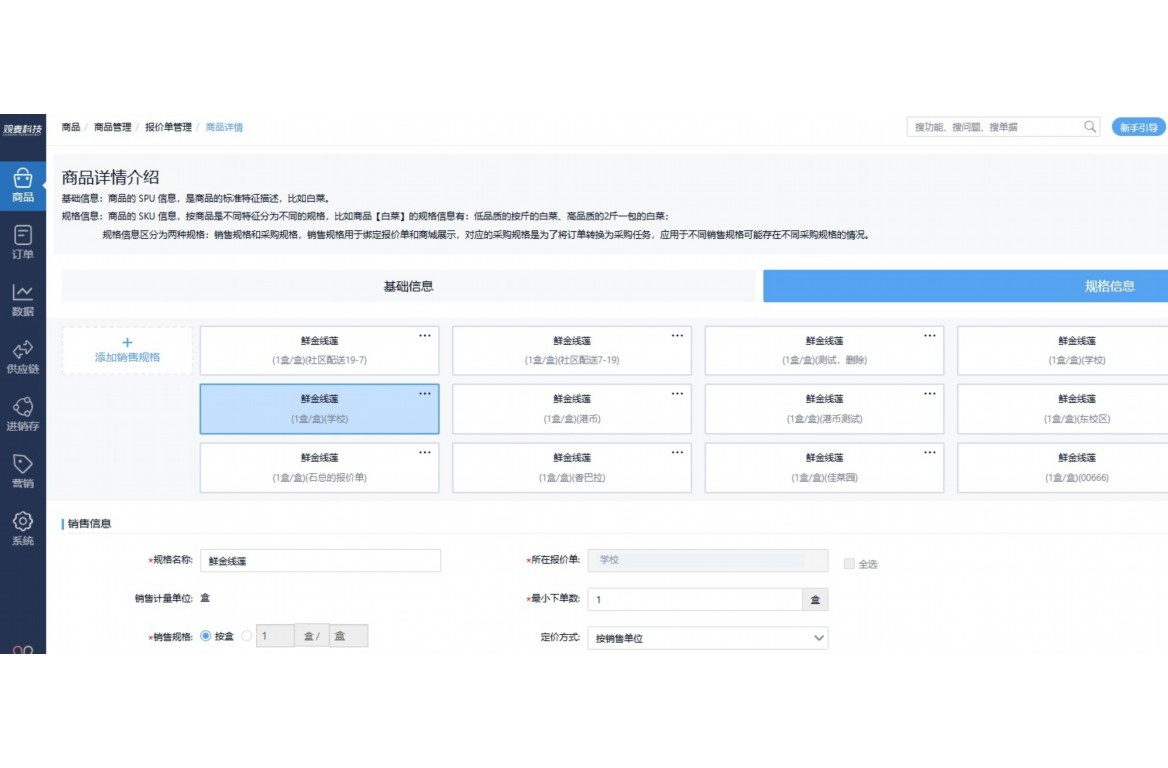Open the 供应链 sidebar module
Image resolution: width=1168 pixels, height=768 pixels.
tap(22, 357)
